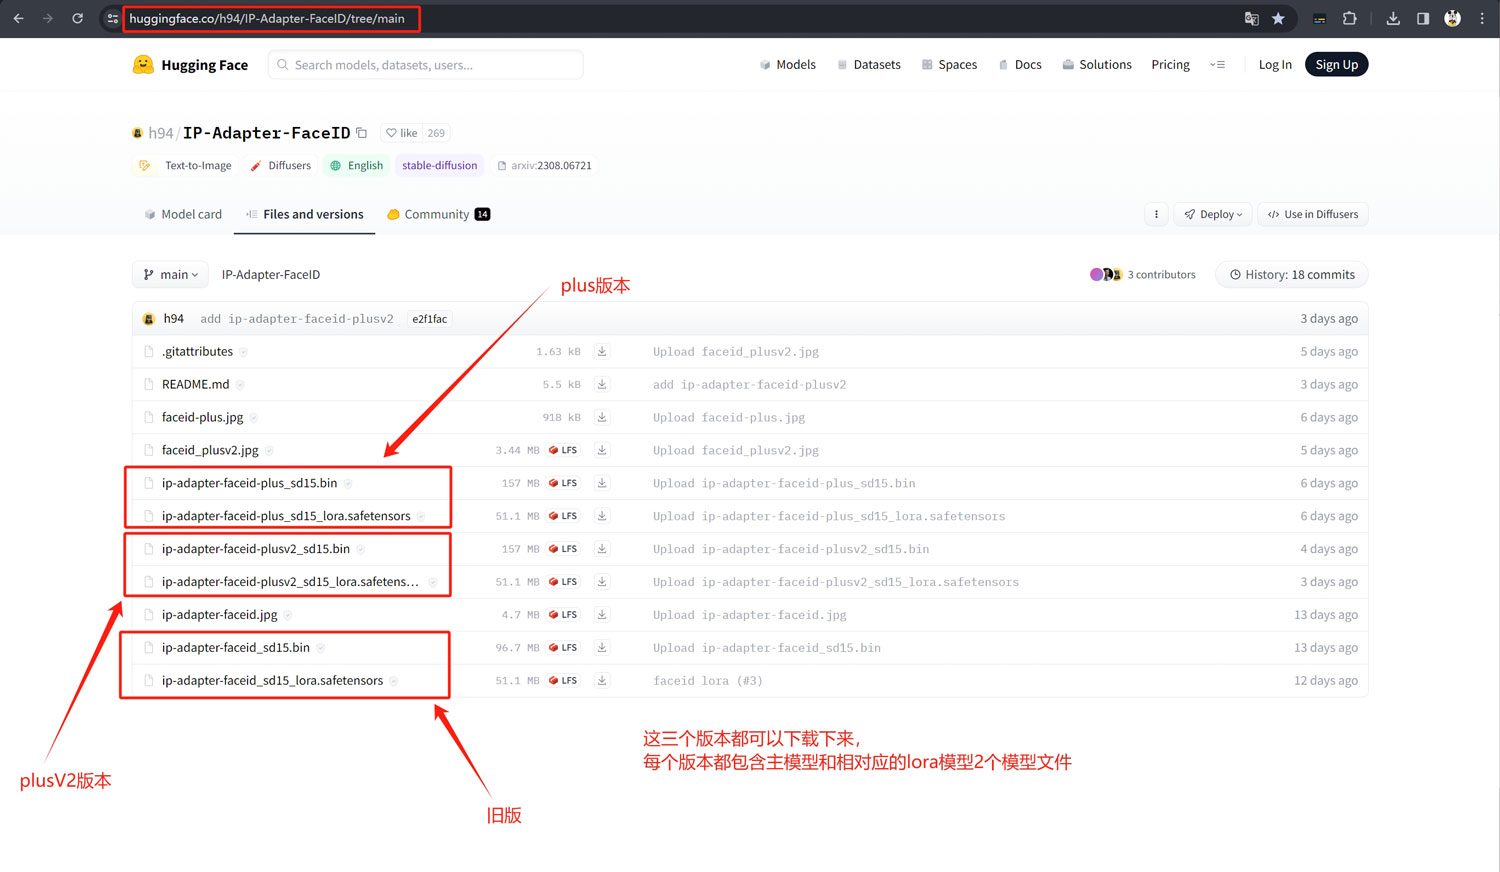
Task: Expand the main branch dropdown
Action: coord(170,274)
